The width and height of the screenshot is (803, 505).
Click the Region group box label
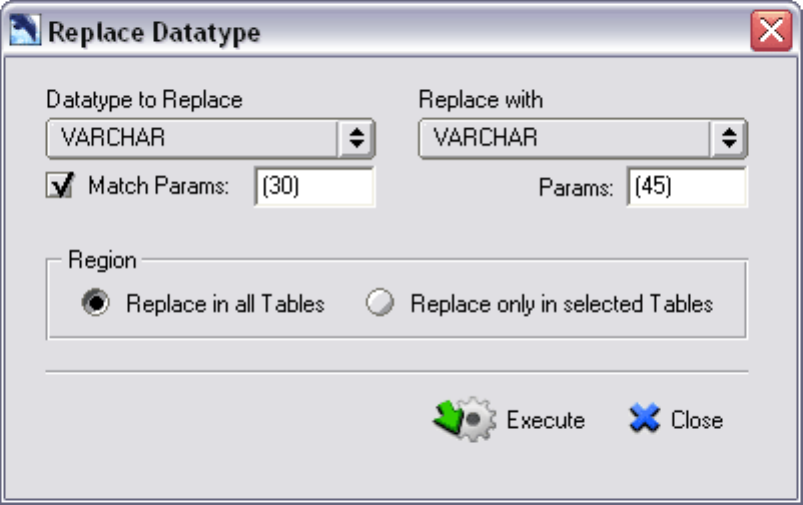pos(102,260)
